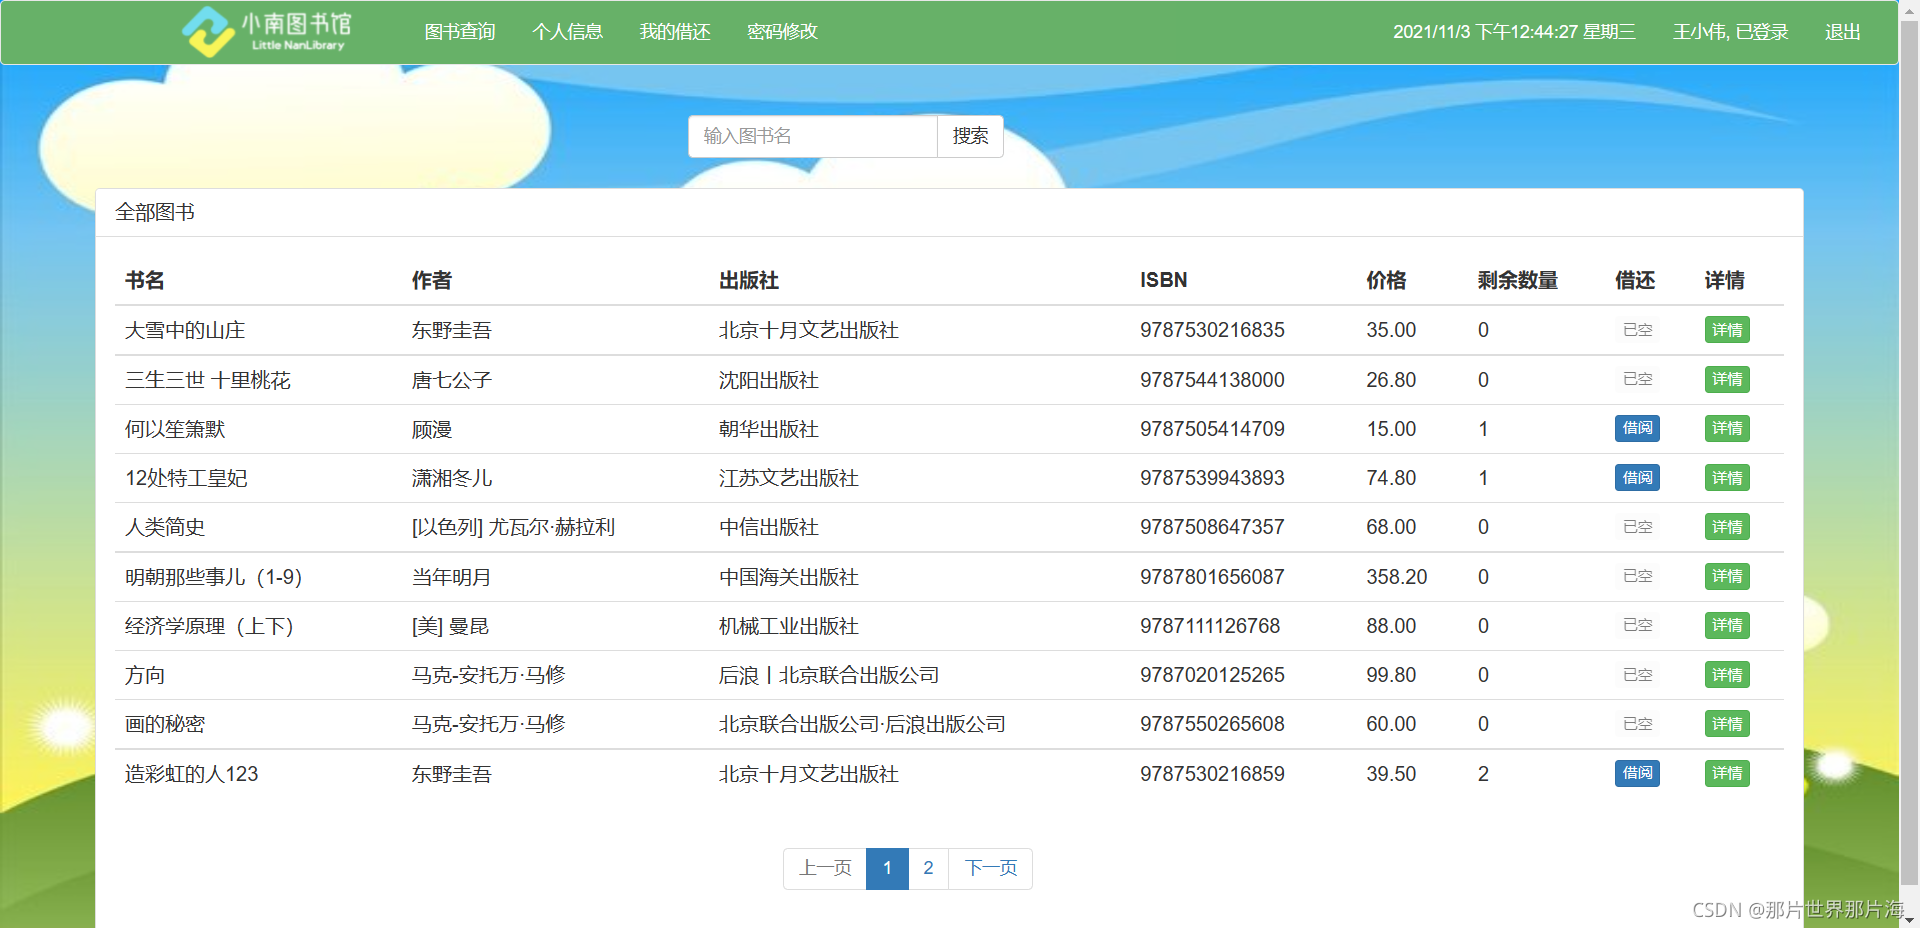This screenshot has height=928, width=1920.
Task: Click 已空 button for 画的秘密
Action: [1637, 724]
